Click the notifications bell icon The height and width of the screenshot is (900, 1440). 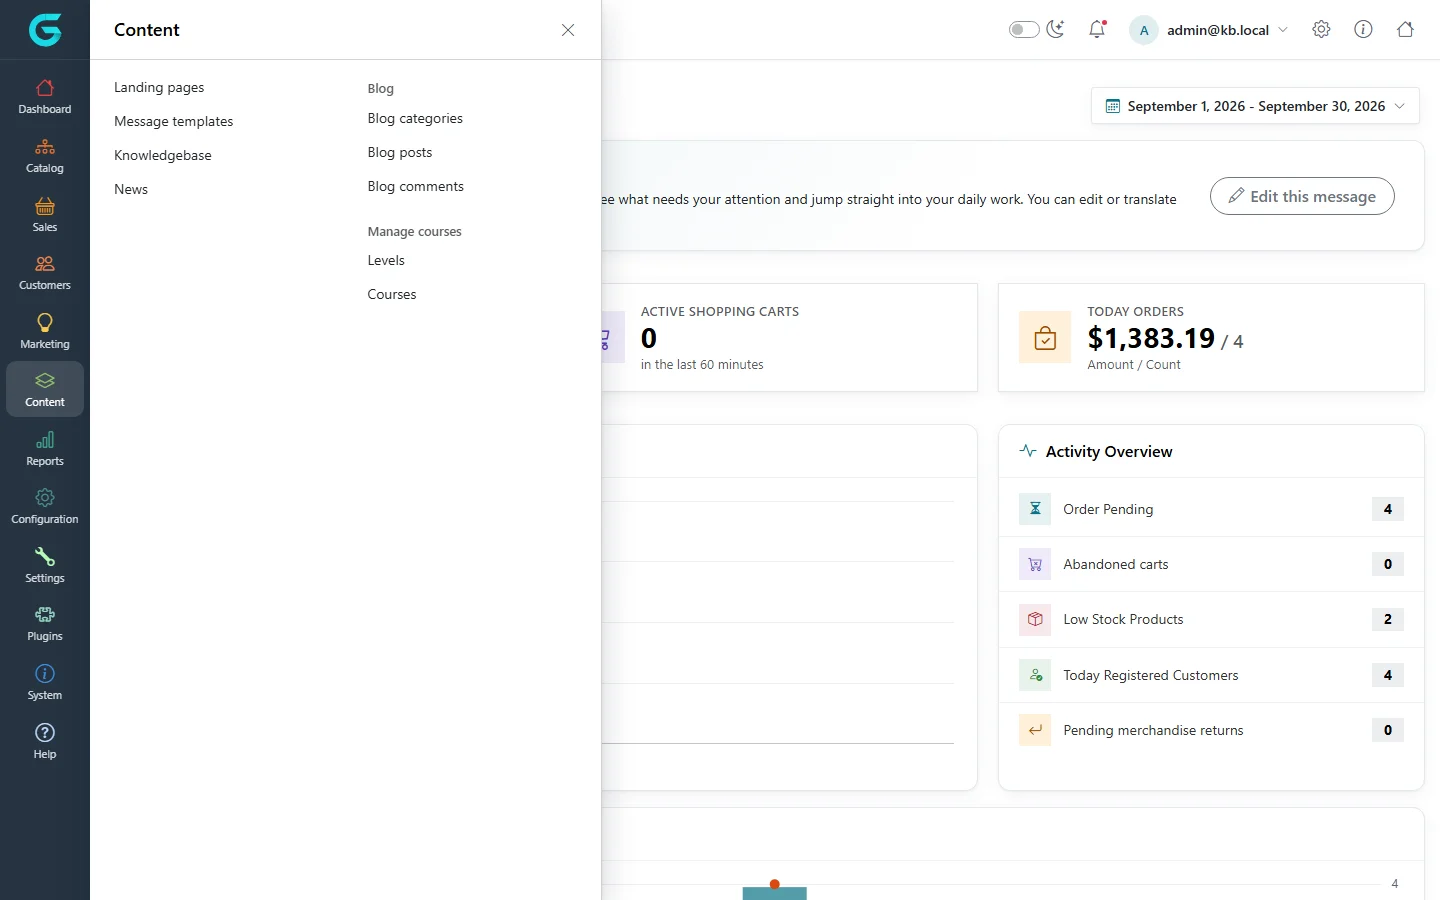(1097, 29)
